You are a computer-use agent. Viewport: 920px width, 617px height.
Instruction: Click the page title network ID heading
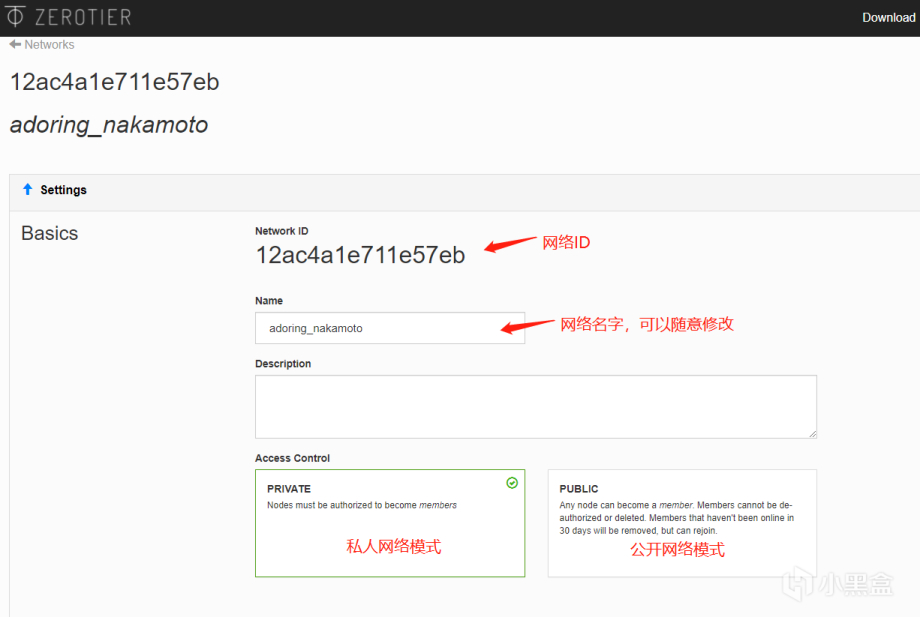(114, 82)
